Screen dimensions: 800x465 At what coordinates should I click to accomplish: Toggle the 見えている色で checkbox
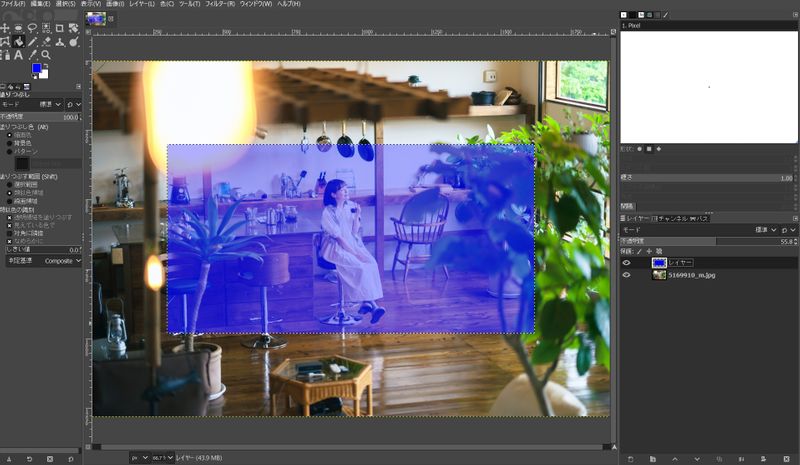(10, 225)
